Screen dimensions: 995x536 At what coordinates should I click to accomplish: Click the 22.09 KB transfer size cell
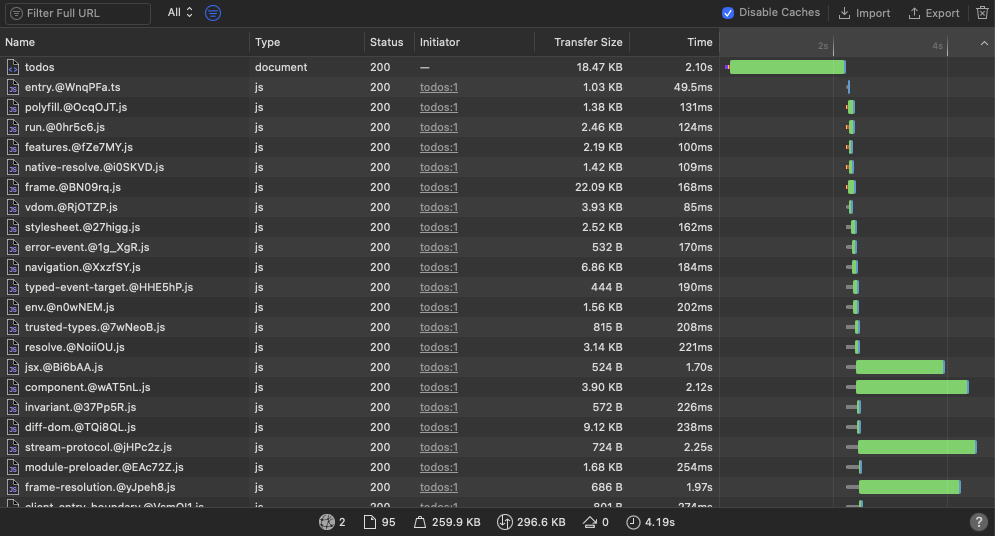click(598, 187)
